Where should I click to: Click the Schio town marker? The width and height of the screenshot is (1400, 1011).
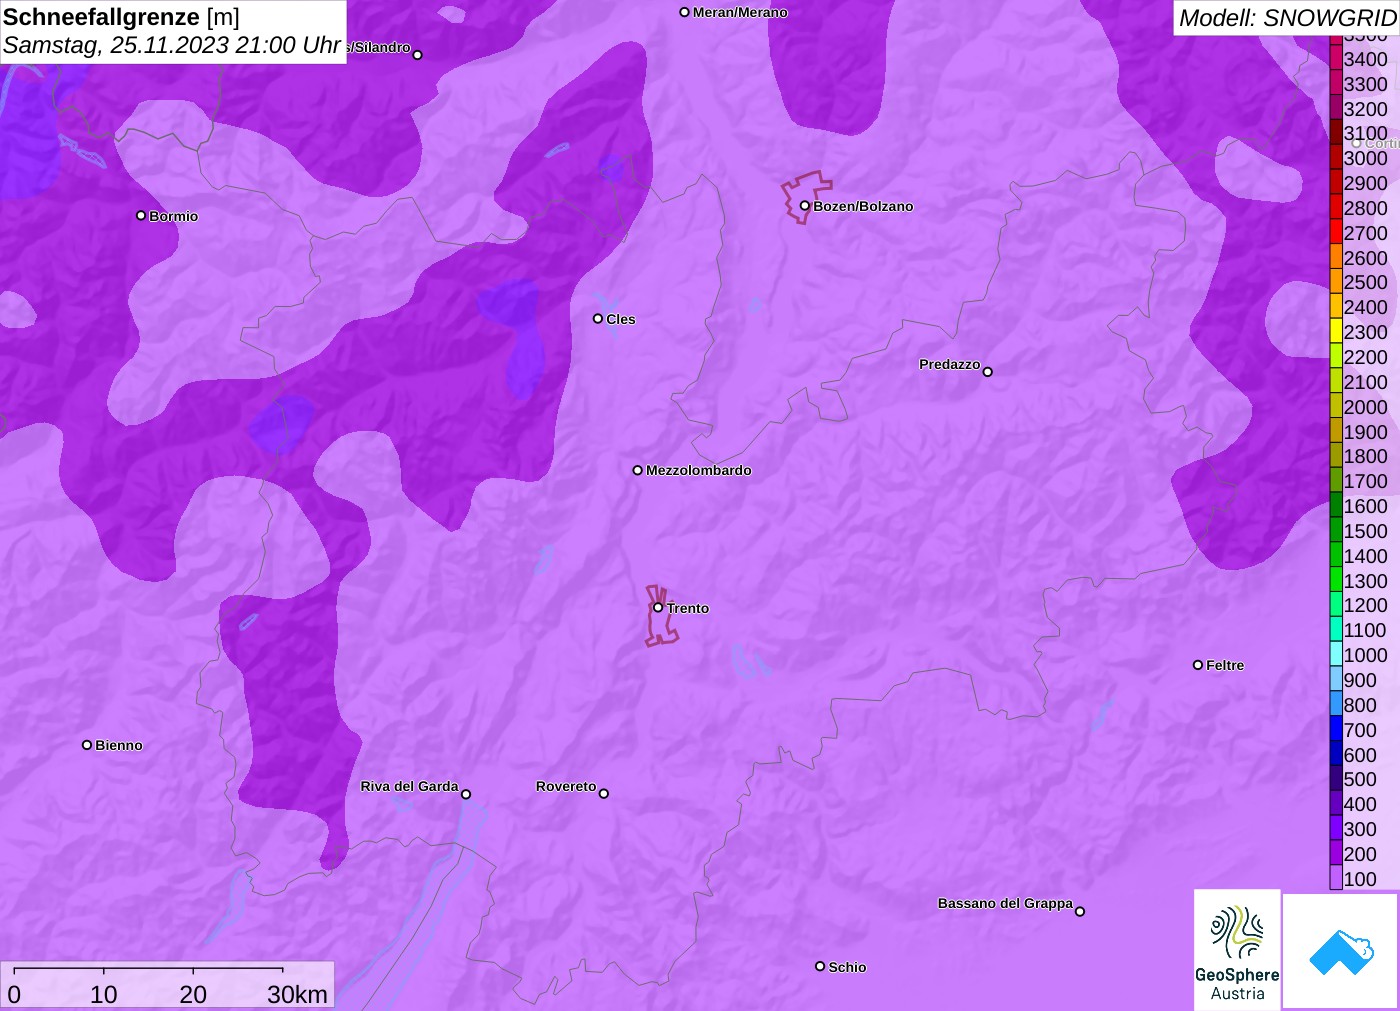click(x=820, y=966)
